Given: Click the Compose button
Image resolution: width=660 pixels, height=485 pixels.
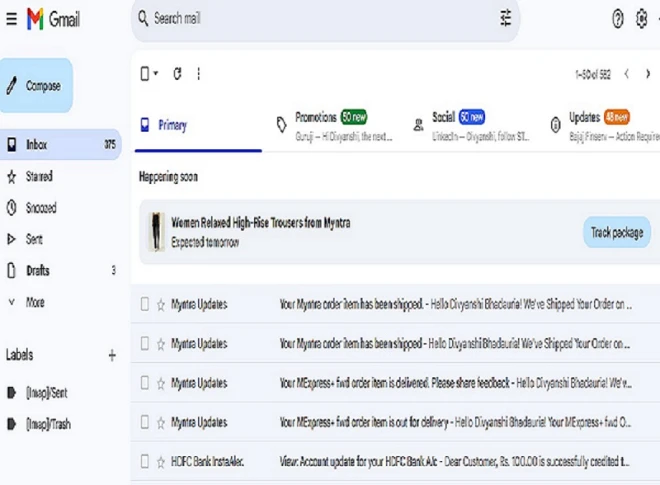Looking at the screenshot, I should [36, 85].
